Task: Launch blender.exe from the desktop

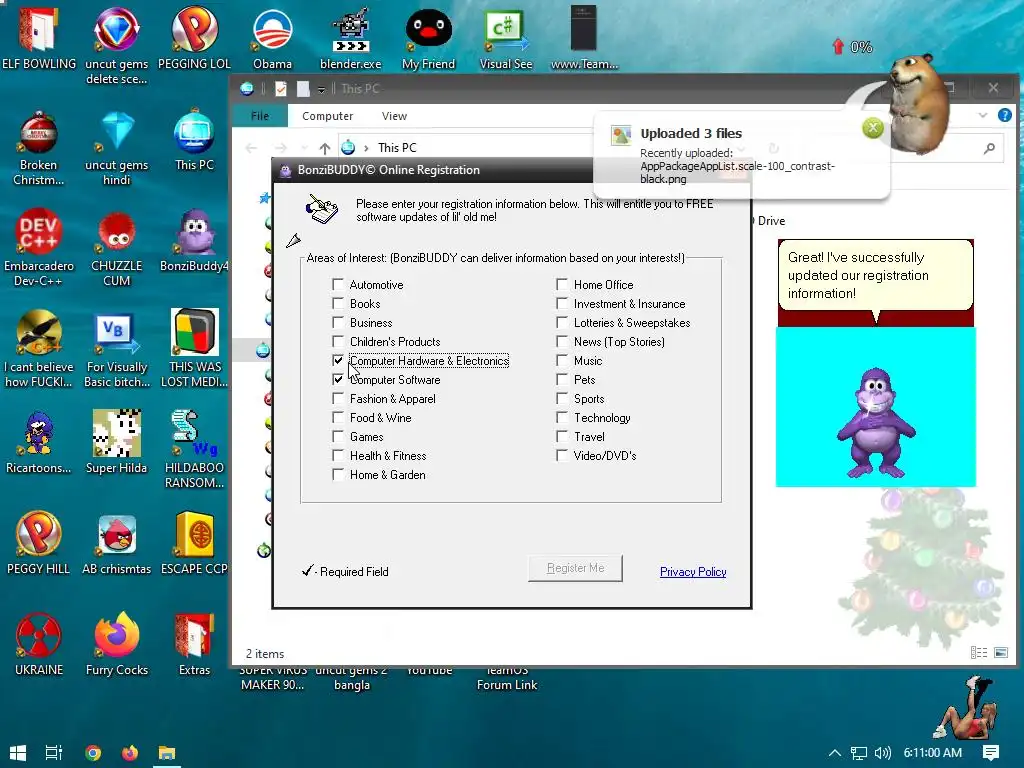Action: (x=351, y=37)
